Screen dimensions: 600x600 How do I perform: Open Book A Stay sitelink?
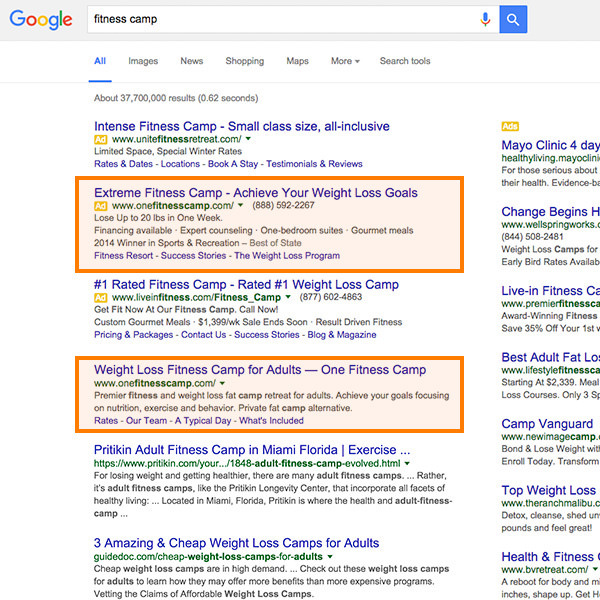tap(233, 164)
